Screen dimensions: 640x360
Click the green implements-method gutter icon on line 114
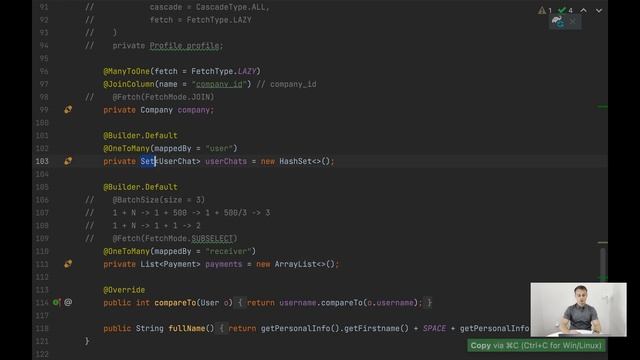(56, 302)
